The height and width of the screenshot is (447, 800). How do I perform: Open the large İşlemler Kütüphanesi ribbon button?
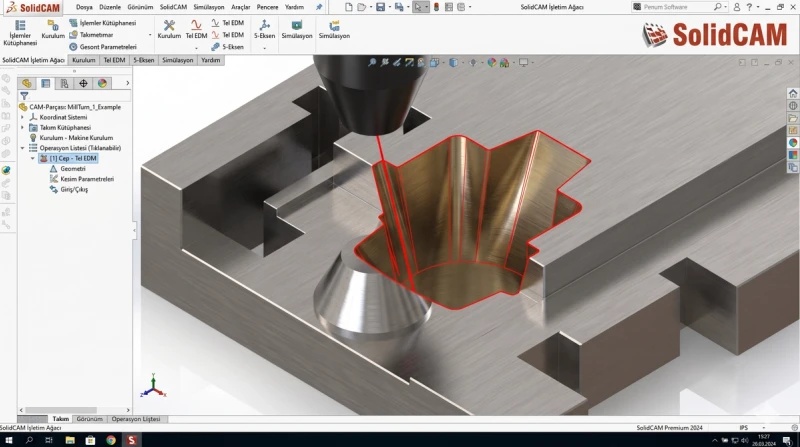(x=20, y=33)
